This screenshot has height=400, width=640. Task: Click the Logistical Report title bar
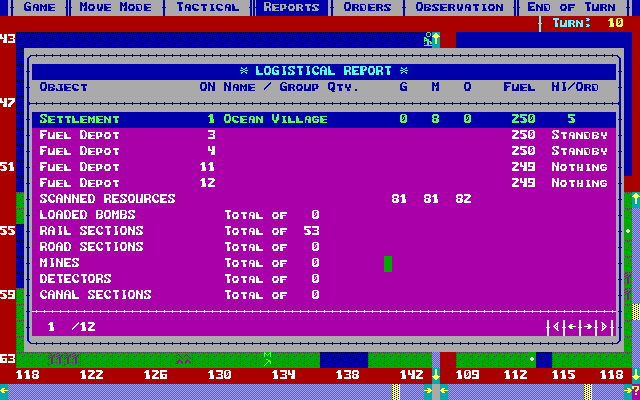point(324,71)
